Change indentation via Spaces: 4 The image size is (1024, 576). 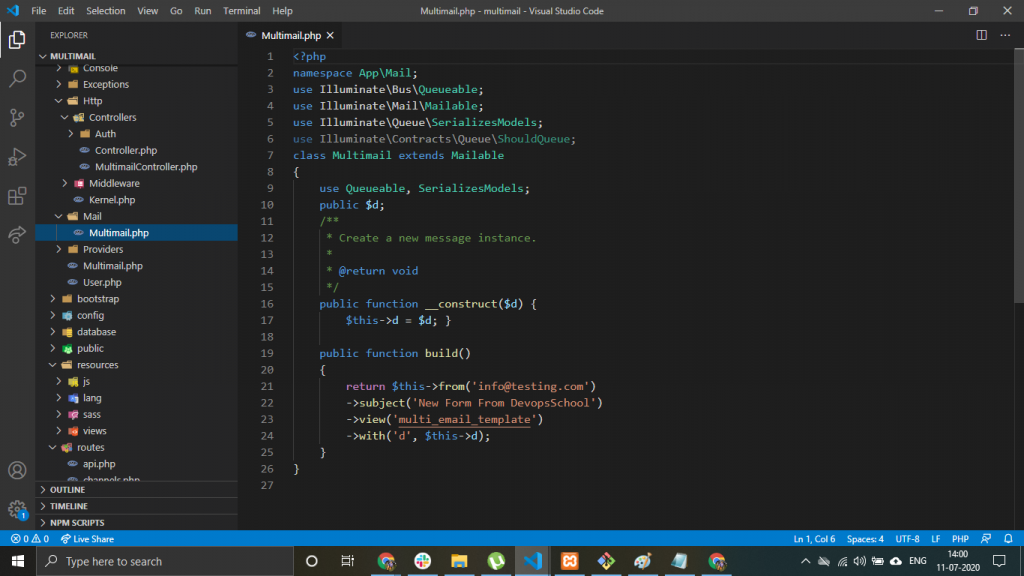pyautogui.click(x=865, y=539)
